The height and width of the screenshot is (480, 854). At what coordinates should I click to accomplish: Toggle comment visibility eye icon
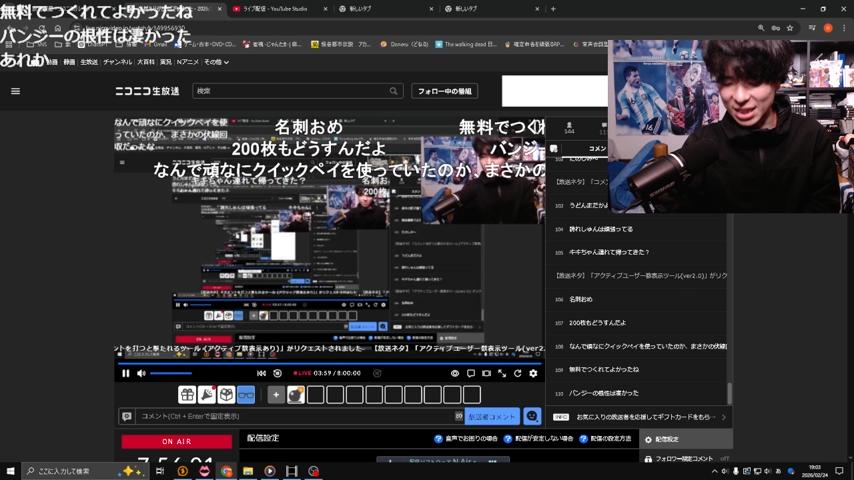coord(455,373)
